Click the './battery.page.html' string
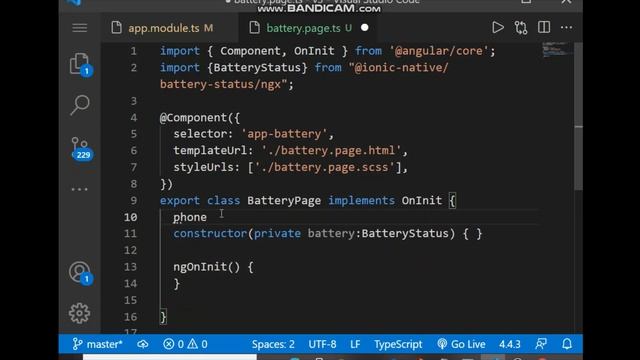The width and height of the screenshot is (640, 360). (x=331, y=151)
